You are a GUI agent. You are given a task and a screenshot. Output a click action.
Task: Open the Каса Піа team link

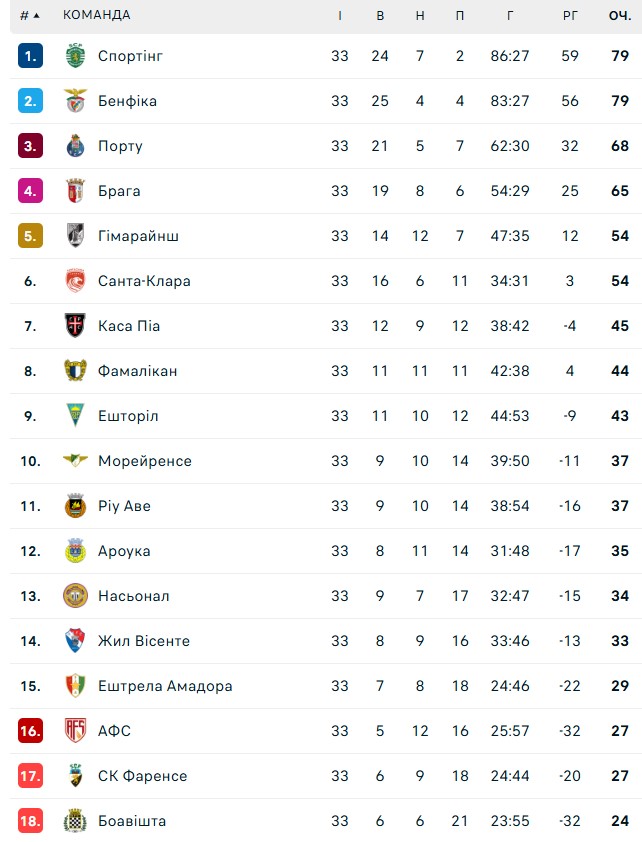(129, 326)
